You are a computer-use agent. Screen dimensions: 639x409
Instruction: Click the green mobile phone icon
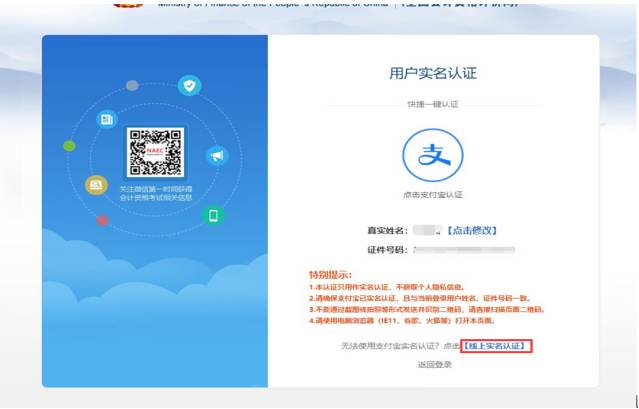[212, 215]
